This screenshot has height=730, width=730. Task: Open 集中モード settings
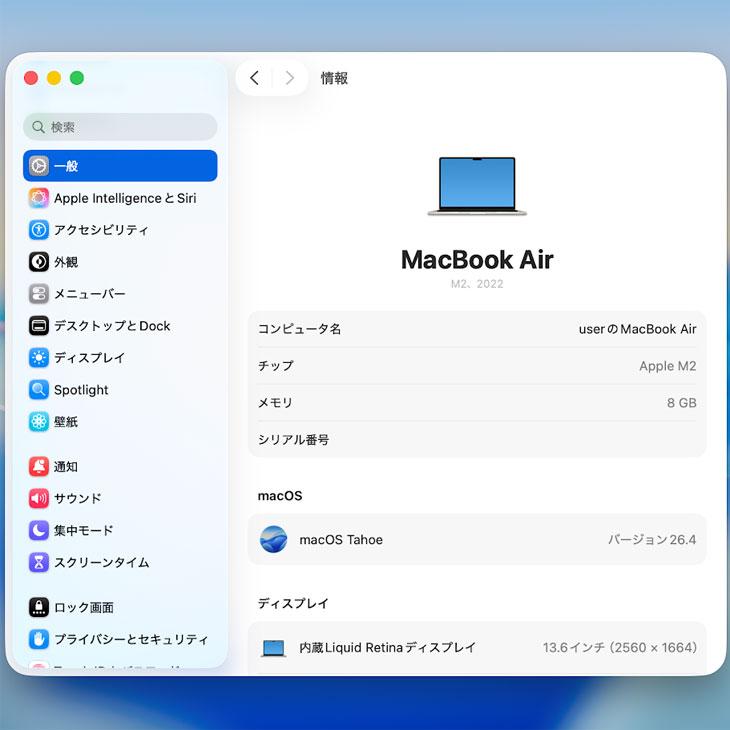pyautogui.click(x=120, y=530)
